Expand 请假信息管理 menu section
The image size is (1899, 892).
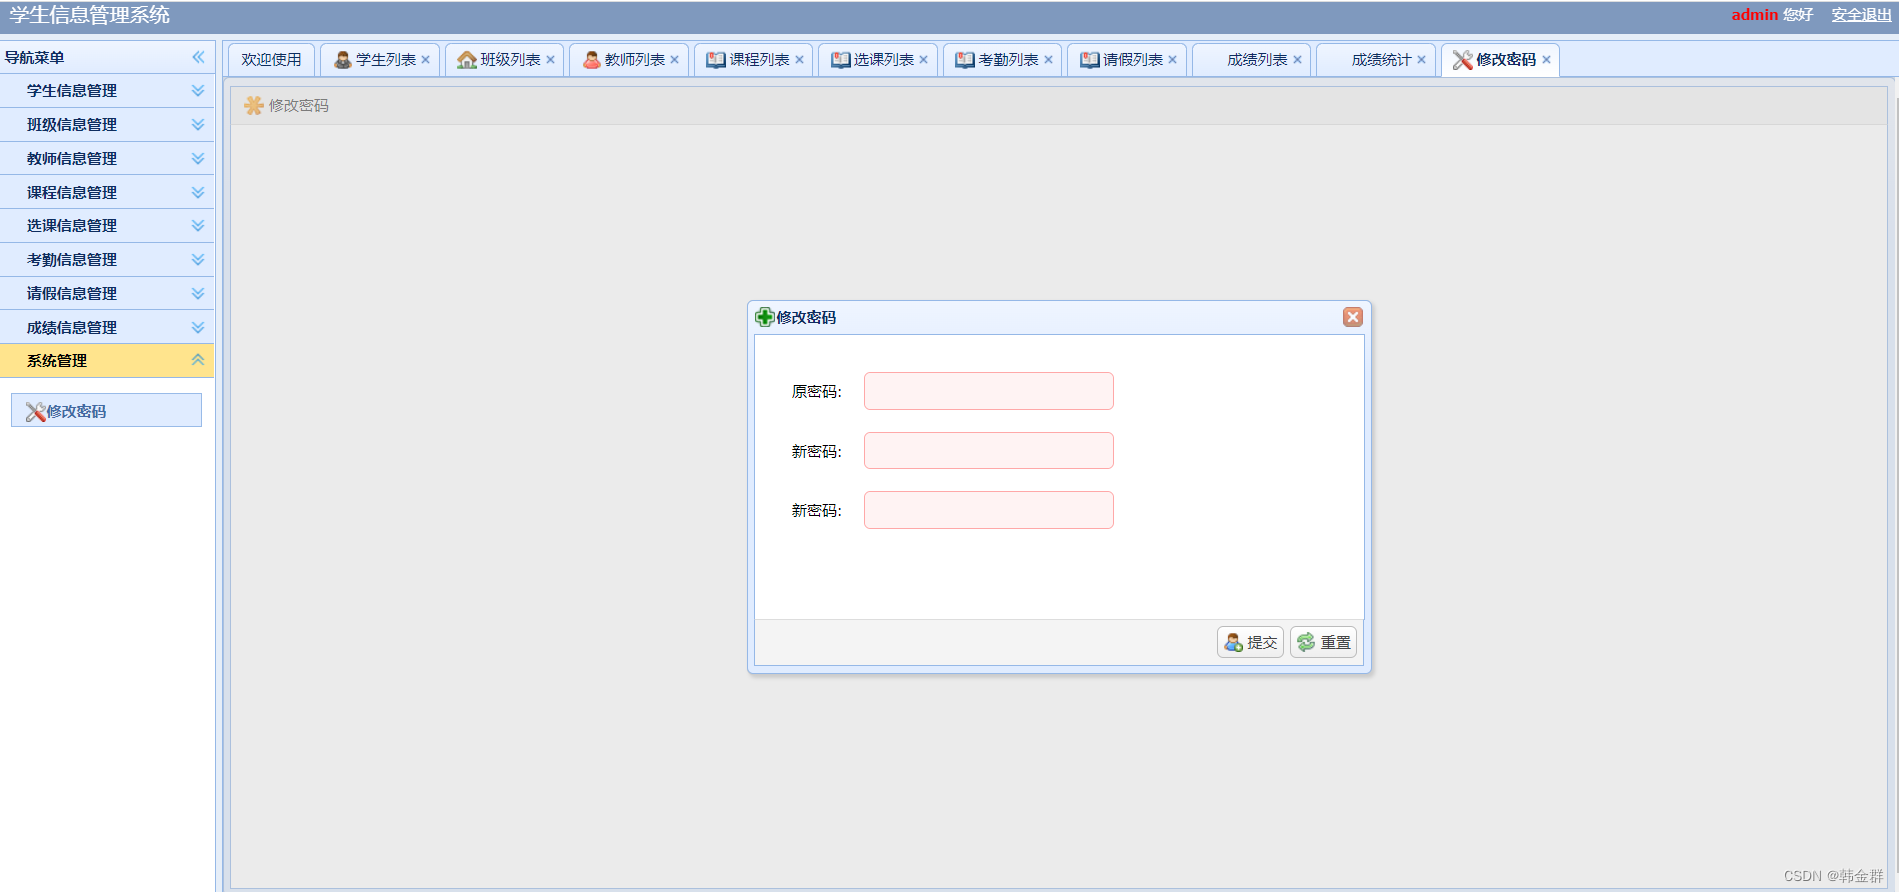198,293
